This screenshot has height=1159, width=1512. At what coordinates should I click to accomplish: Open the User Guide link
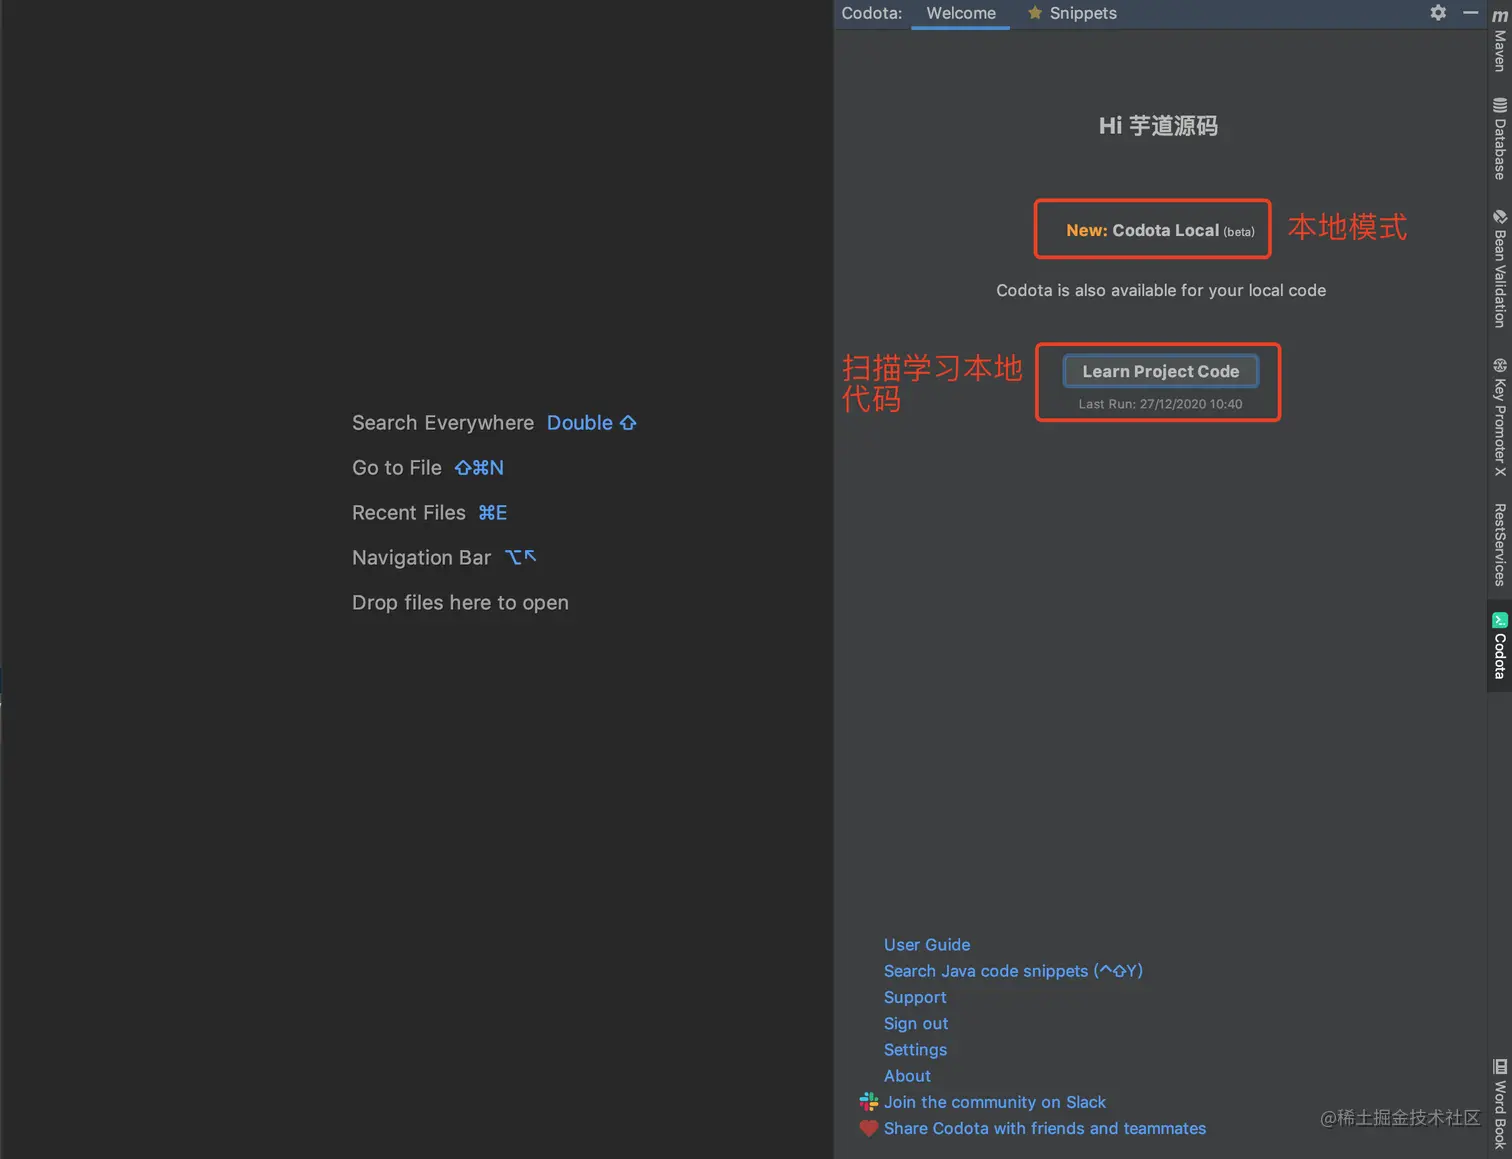click(927, 944)
